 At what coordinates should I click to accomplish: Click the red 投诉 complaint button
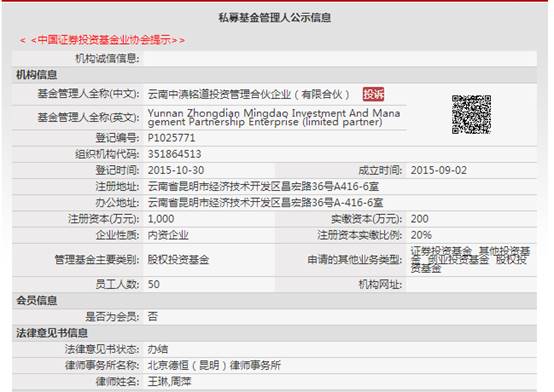tap(373, 94)
